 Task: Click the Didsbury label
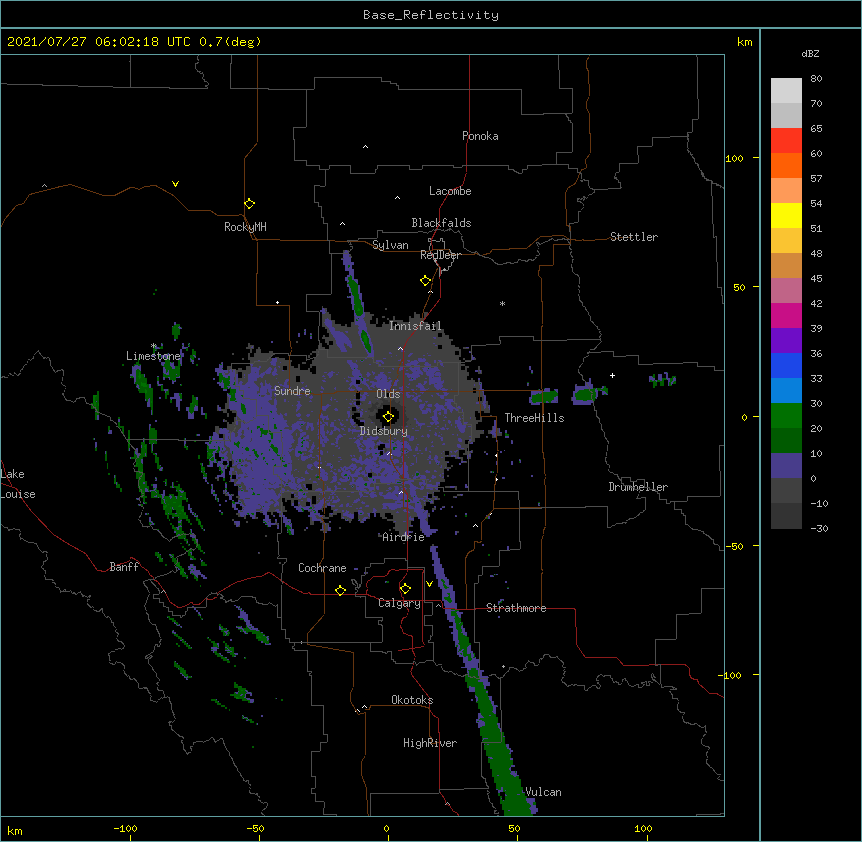[x=384, y=431]
